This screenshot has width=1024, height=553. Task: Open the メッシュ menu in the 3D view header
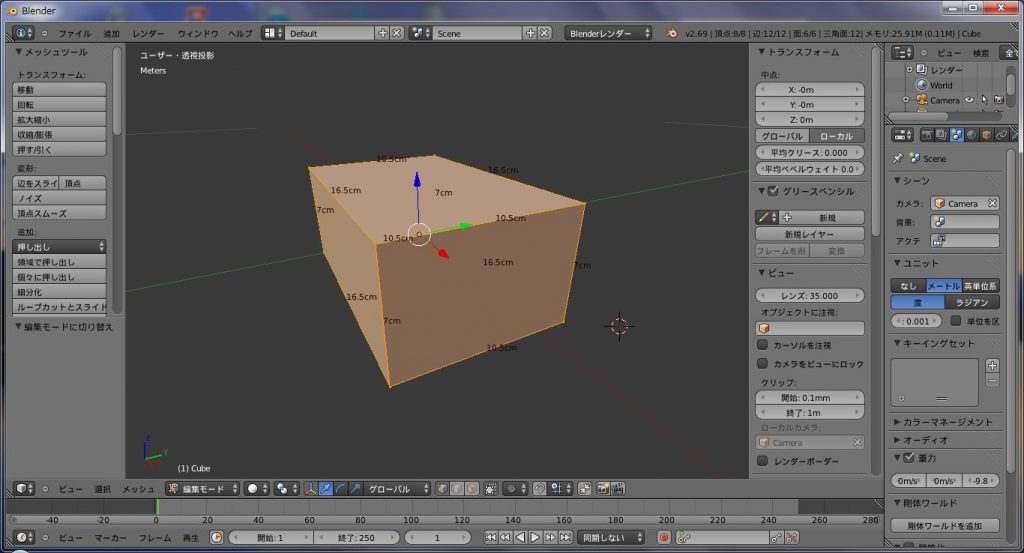tap(138, 489)
